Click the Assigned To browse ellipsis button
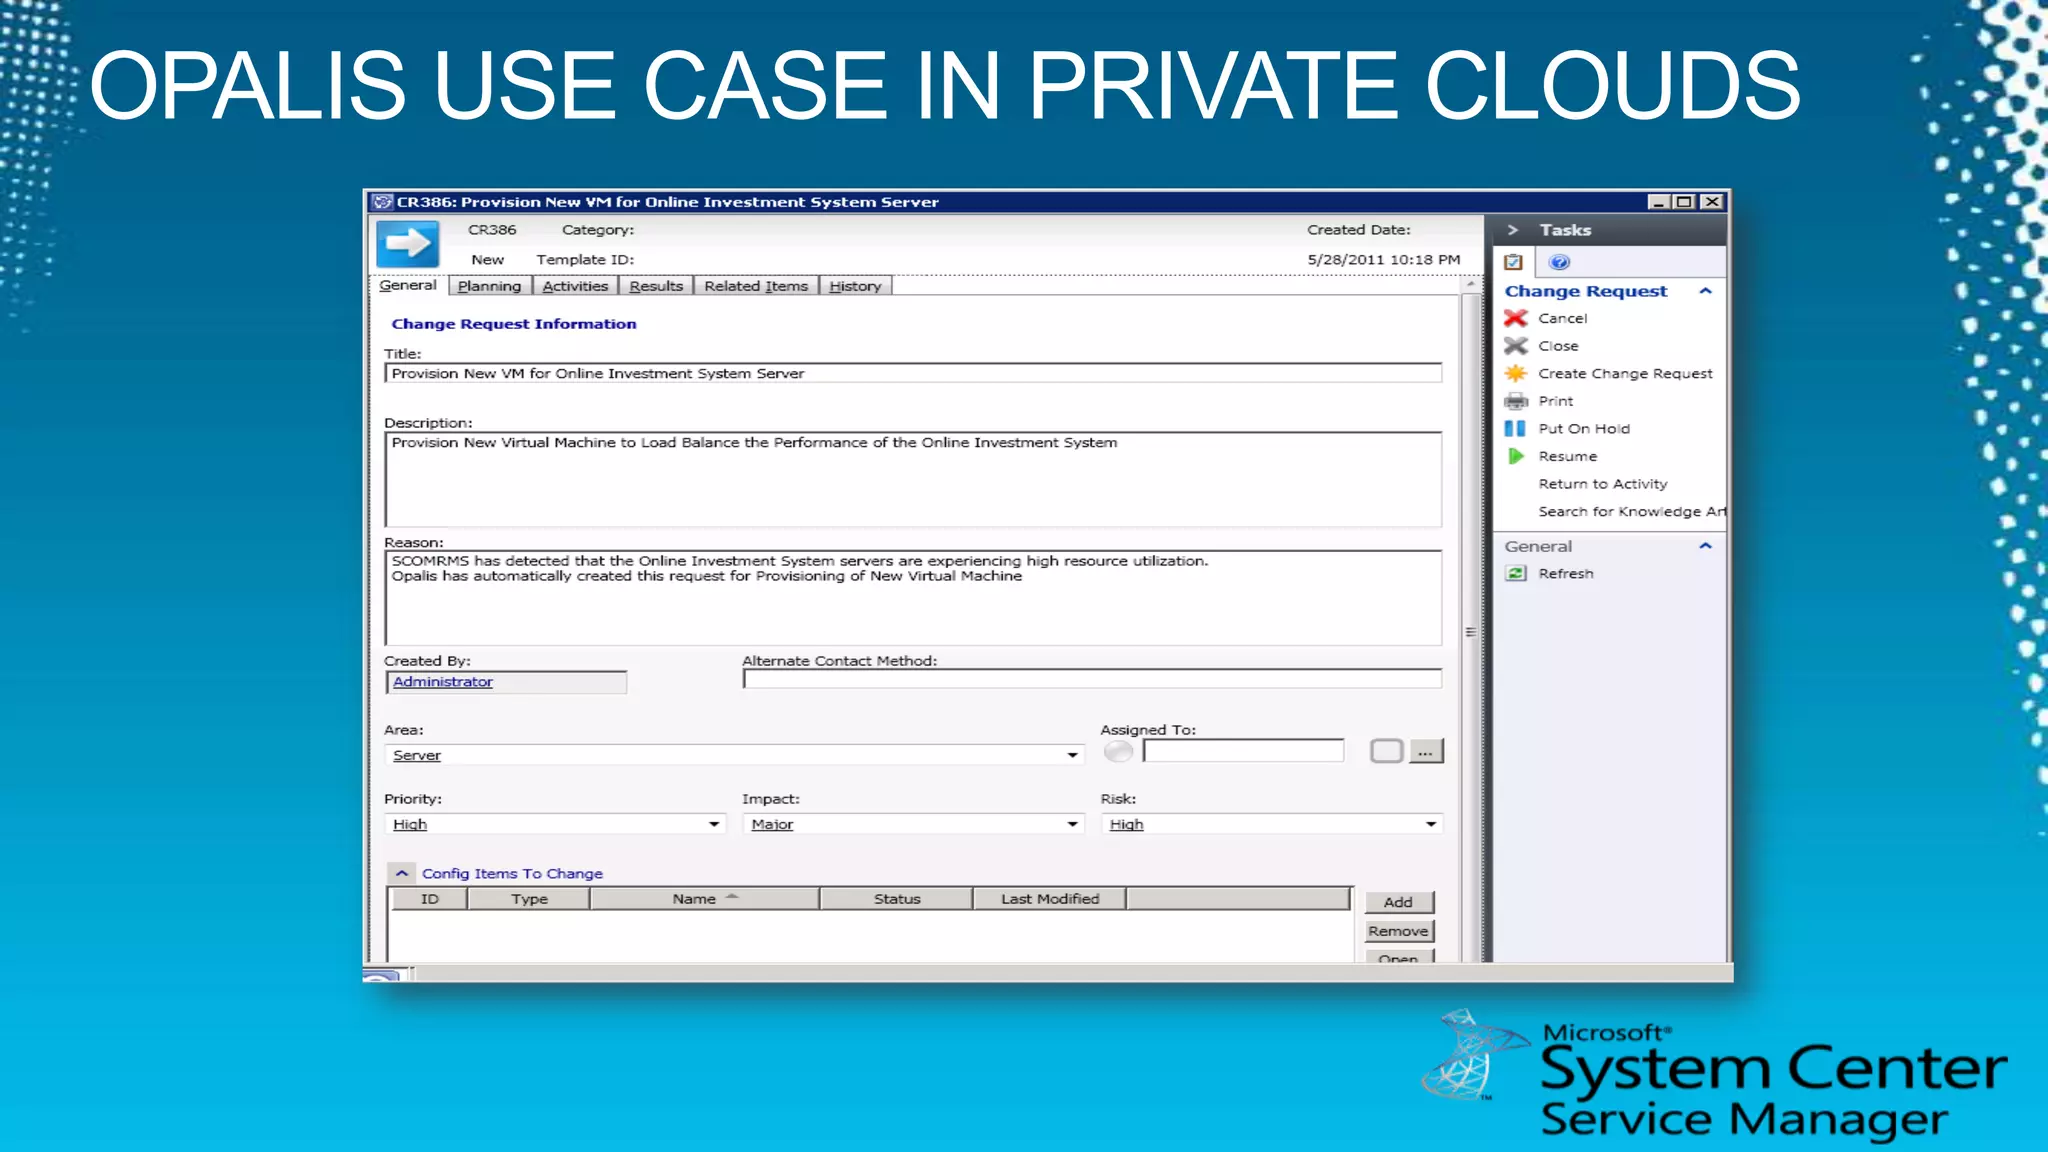This screenshot has width=2048, height=1152. click(1426, 751)
